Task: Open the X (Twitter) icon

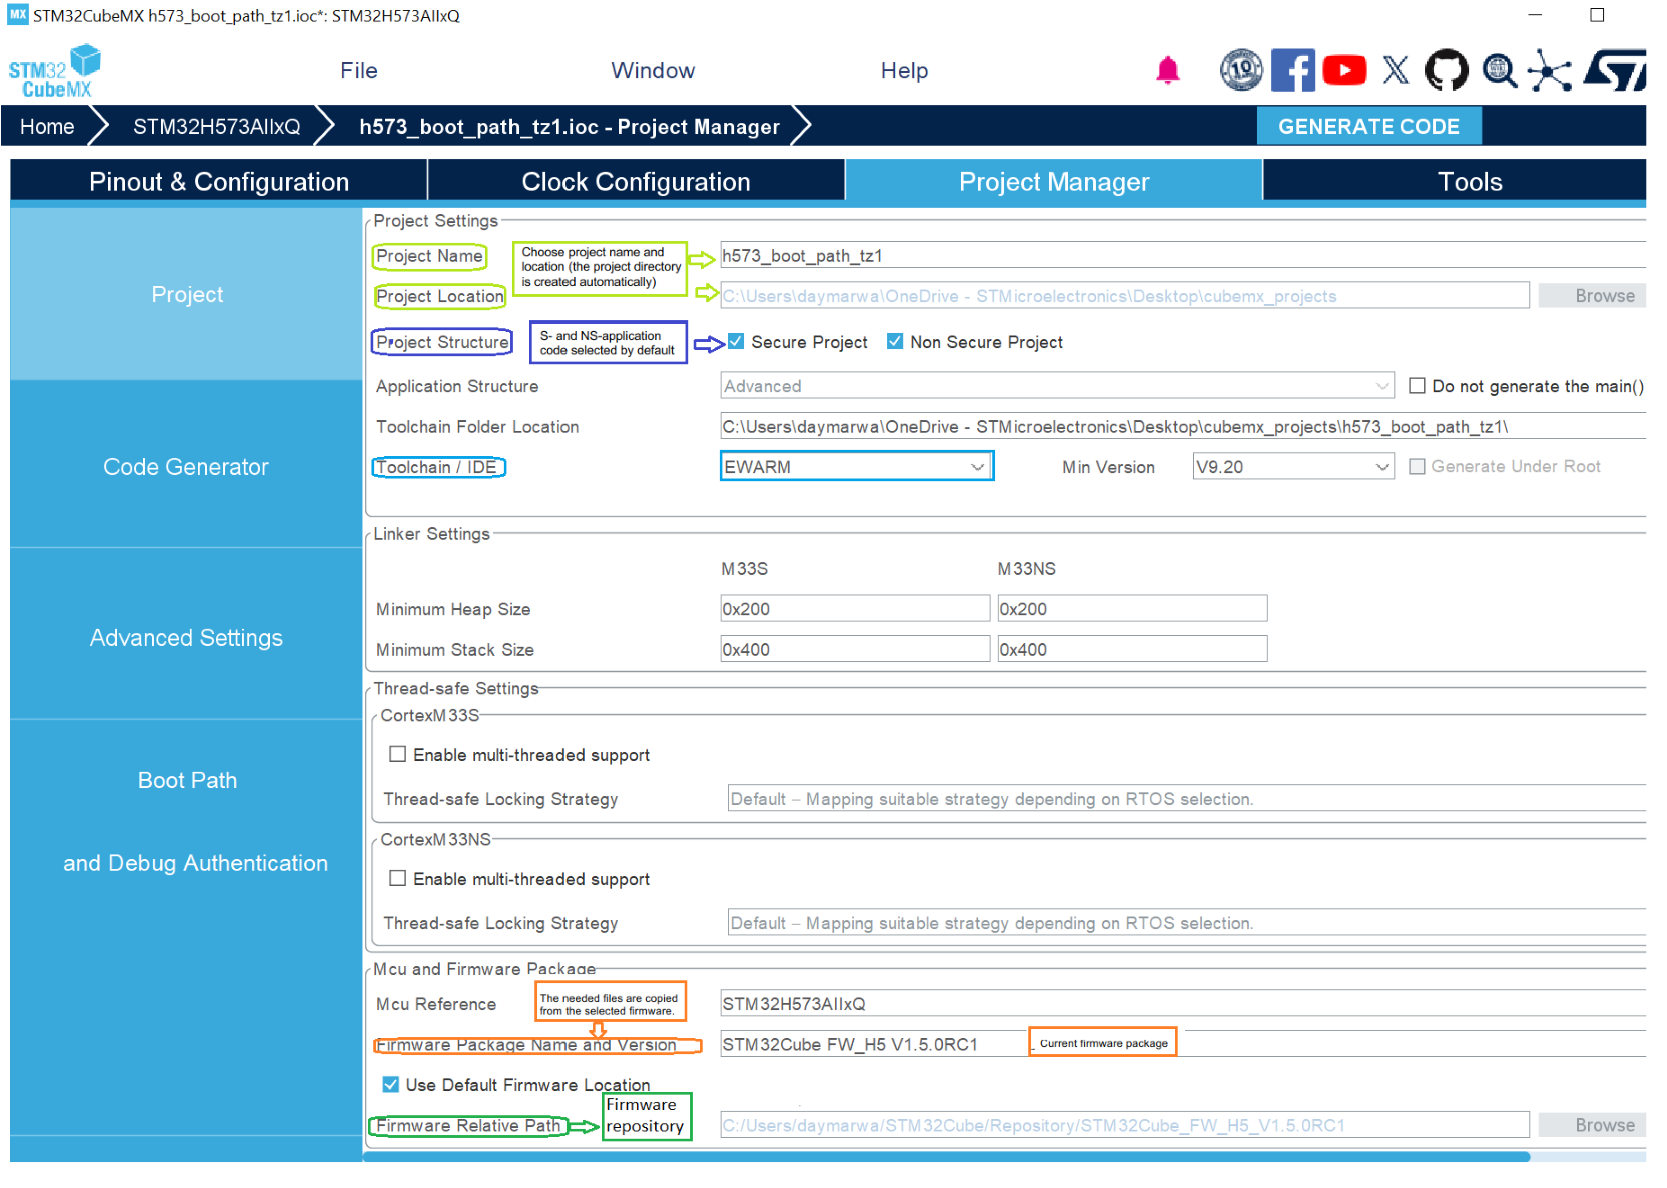Action: (1396, 70)
